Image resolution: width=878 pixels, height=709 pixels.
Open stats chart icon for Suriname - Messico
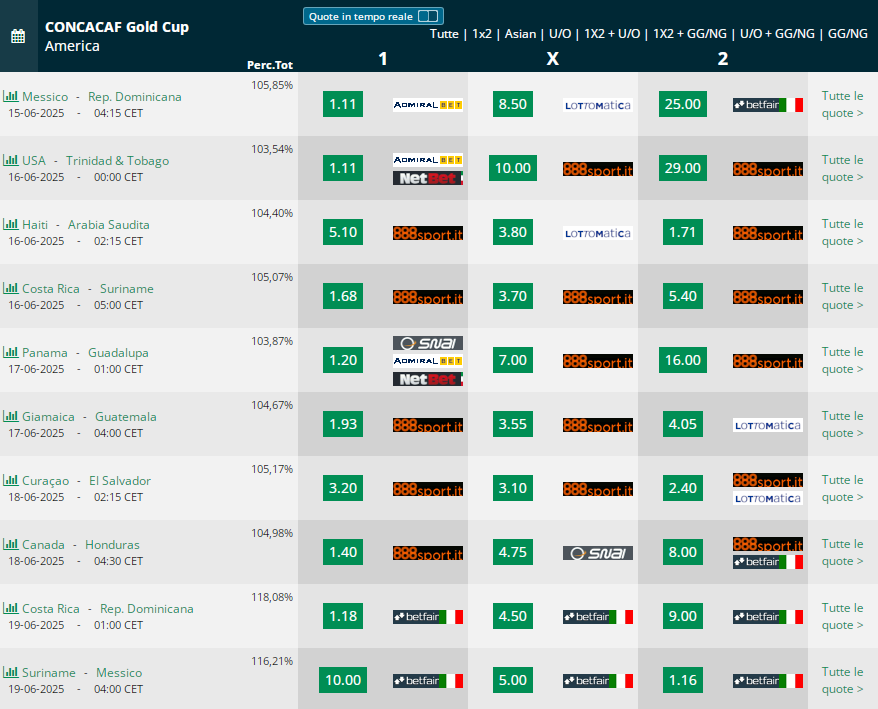(11, 672)
